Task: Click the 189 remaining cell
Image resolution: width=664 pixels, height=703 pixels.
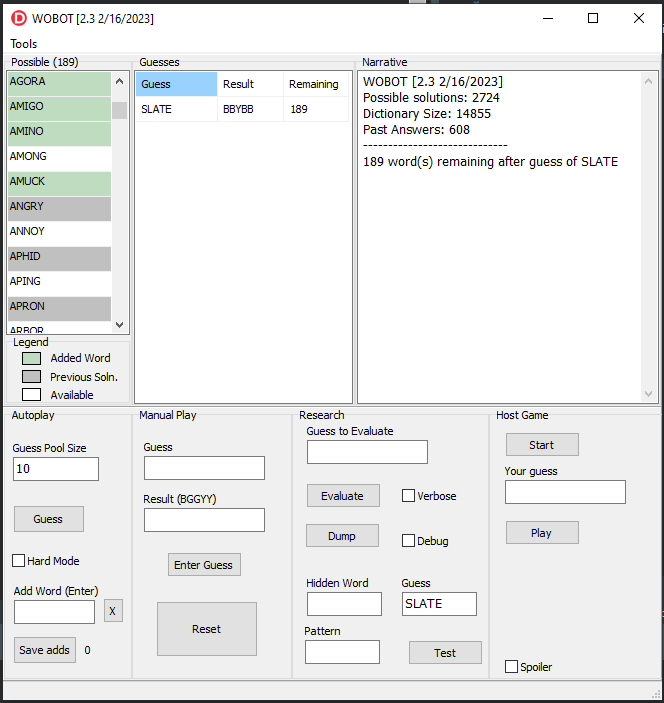Action: tap(316, 109)
